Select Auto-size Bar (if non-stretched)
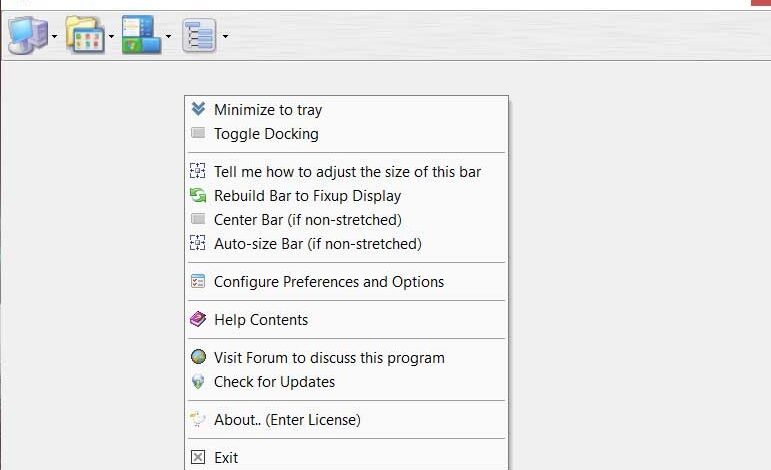Image resolution: width=771 pixels, height=470 pixels. point(317,244)
